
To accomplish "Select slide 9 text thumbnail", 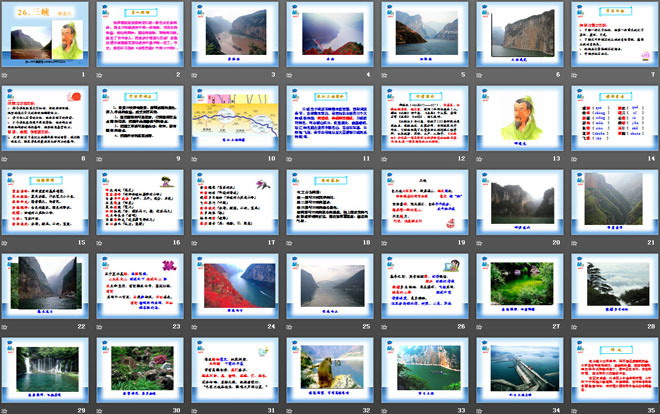I will [x=140, y=118].
